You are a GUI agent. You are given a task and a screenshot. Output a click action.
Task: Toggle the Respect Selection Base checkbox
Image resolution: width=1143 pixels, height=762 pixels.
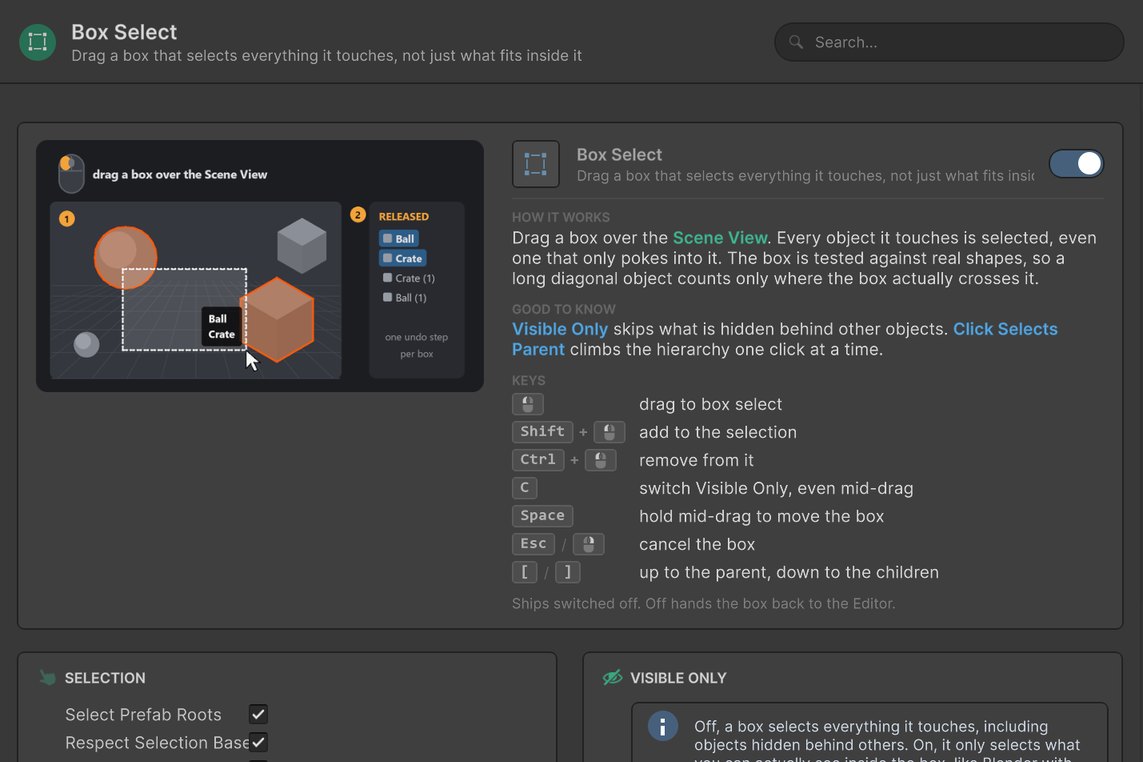pyautogui.click(x=258, y=742)
